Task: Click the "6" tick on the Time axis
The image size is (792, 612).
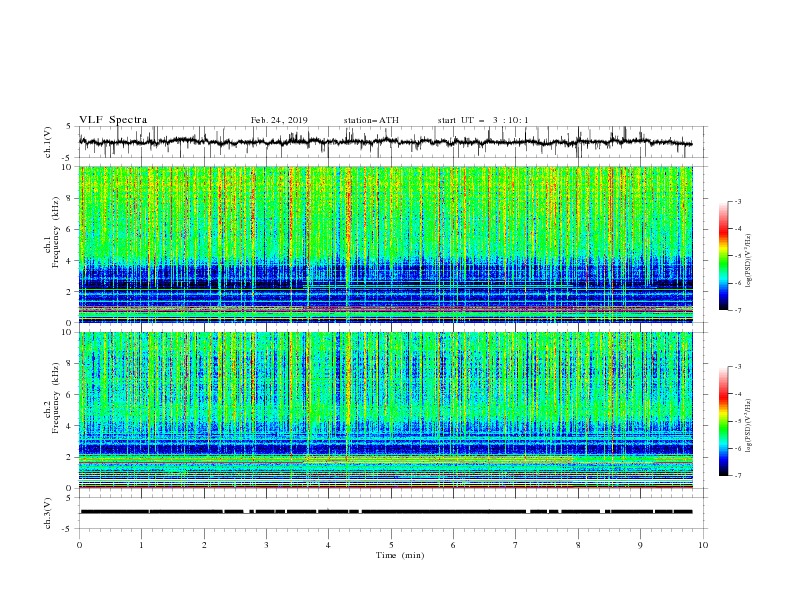Action: pyautogui.click(x=453, y=545)
